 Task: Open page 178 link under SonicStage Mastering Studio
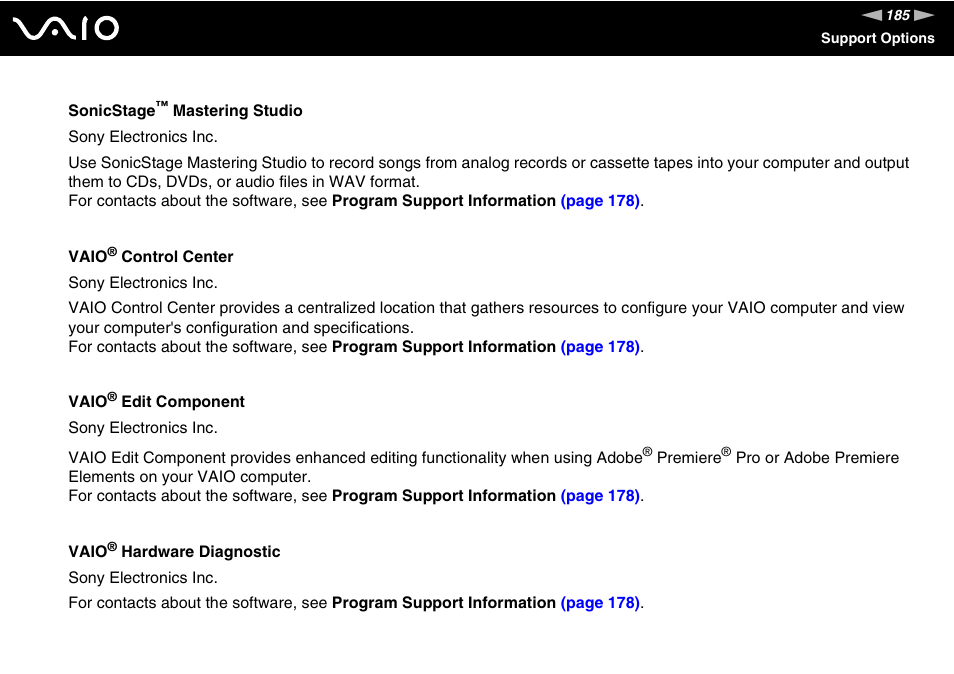click(600, 201)
